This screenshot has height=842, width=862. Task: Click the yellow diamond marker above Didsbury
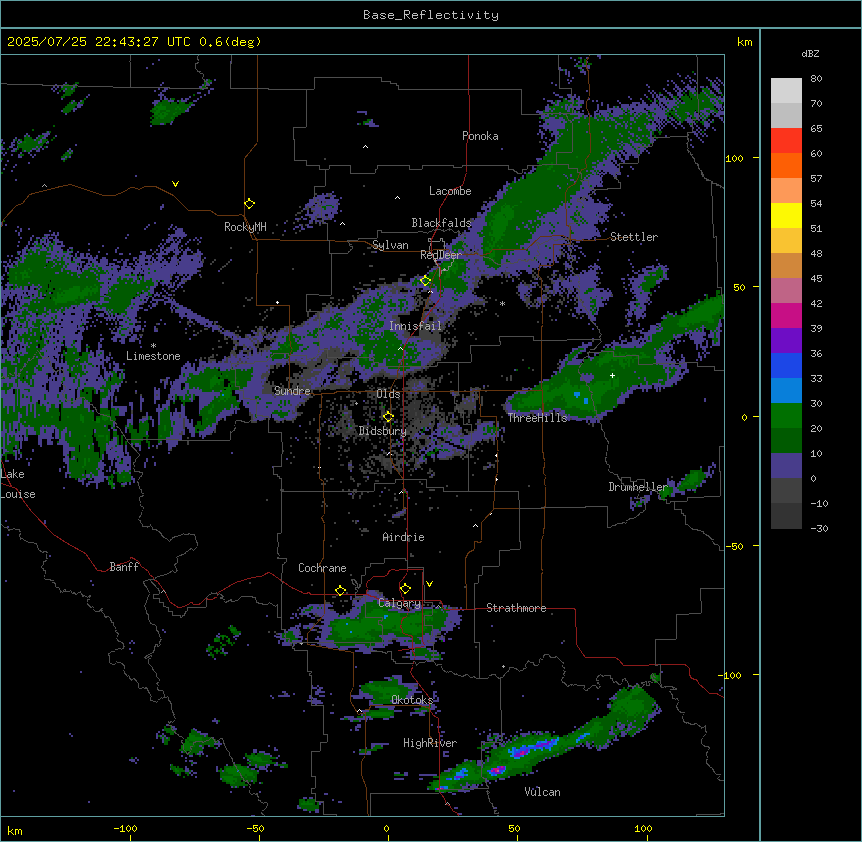[x=389, y=417]
